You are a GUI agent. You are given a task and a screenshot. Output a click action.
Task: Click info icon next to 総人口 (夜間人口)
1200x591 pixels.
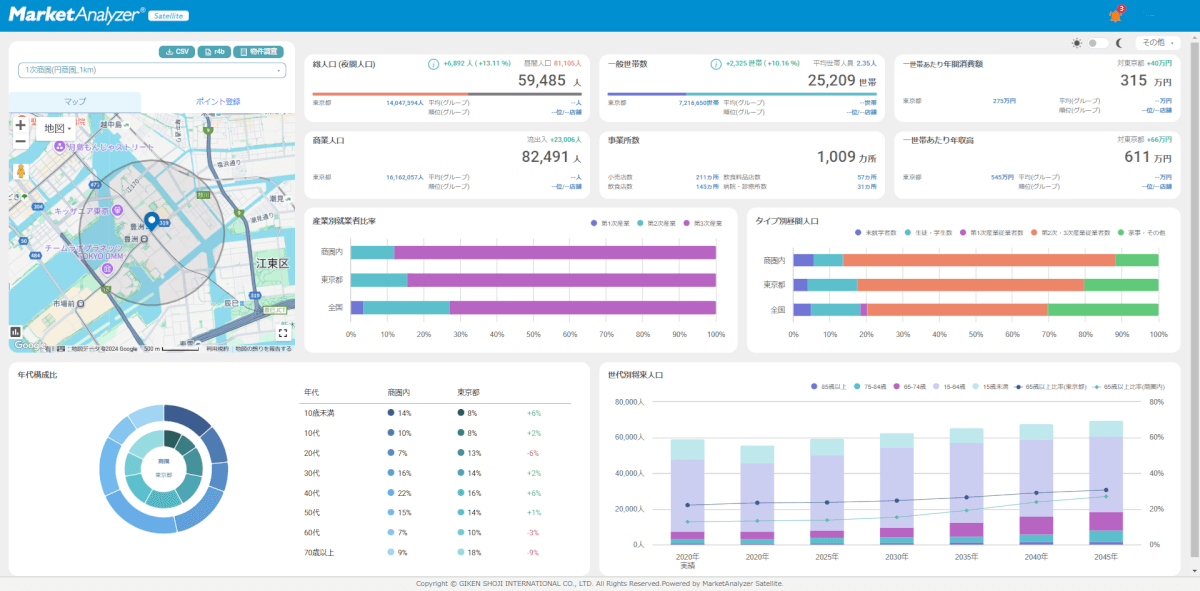tap(433, 64)
